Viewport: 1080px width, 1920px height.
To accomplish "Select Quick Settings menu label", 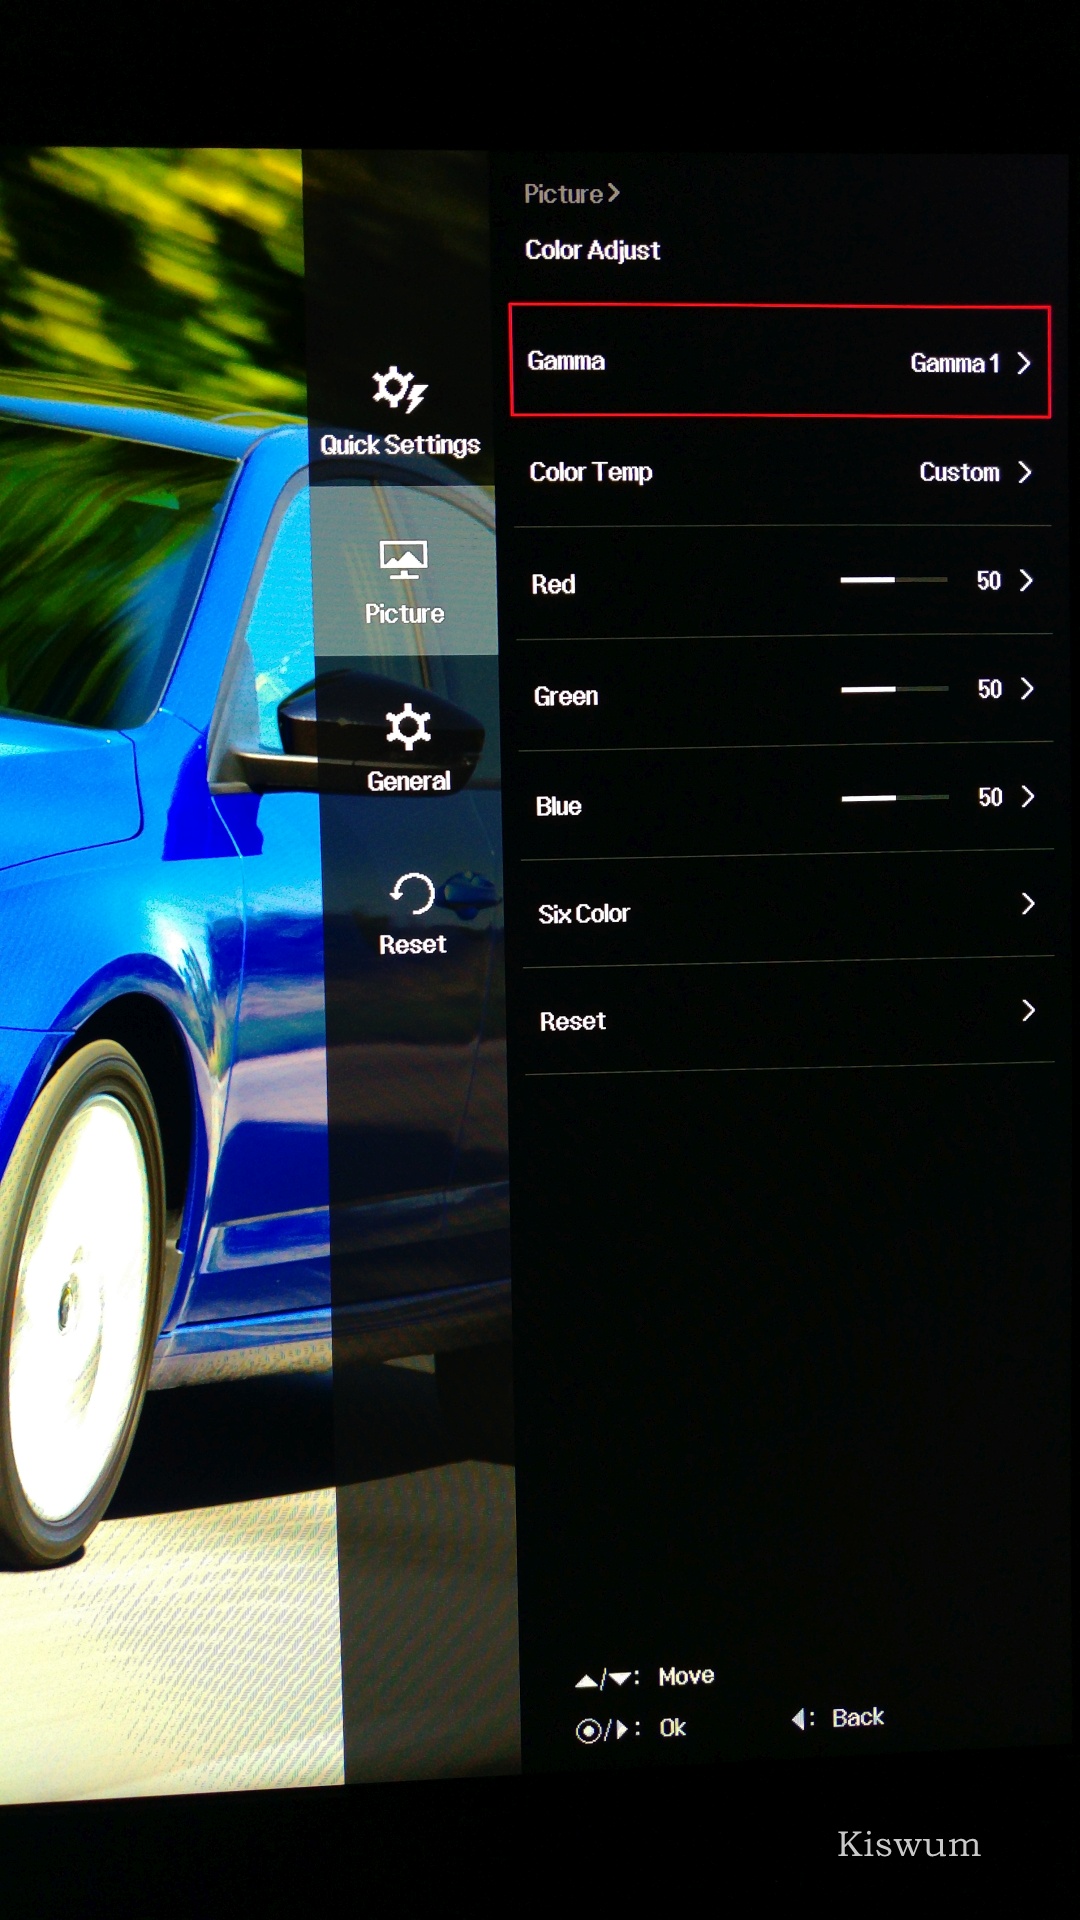I will (x=400, y=445).
